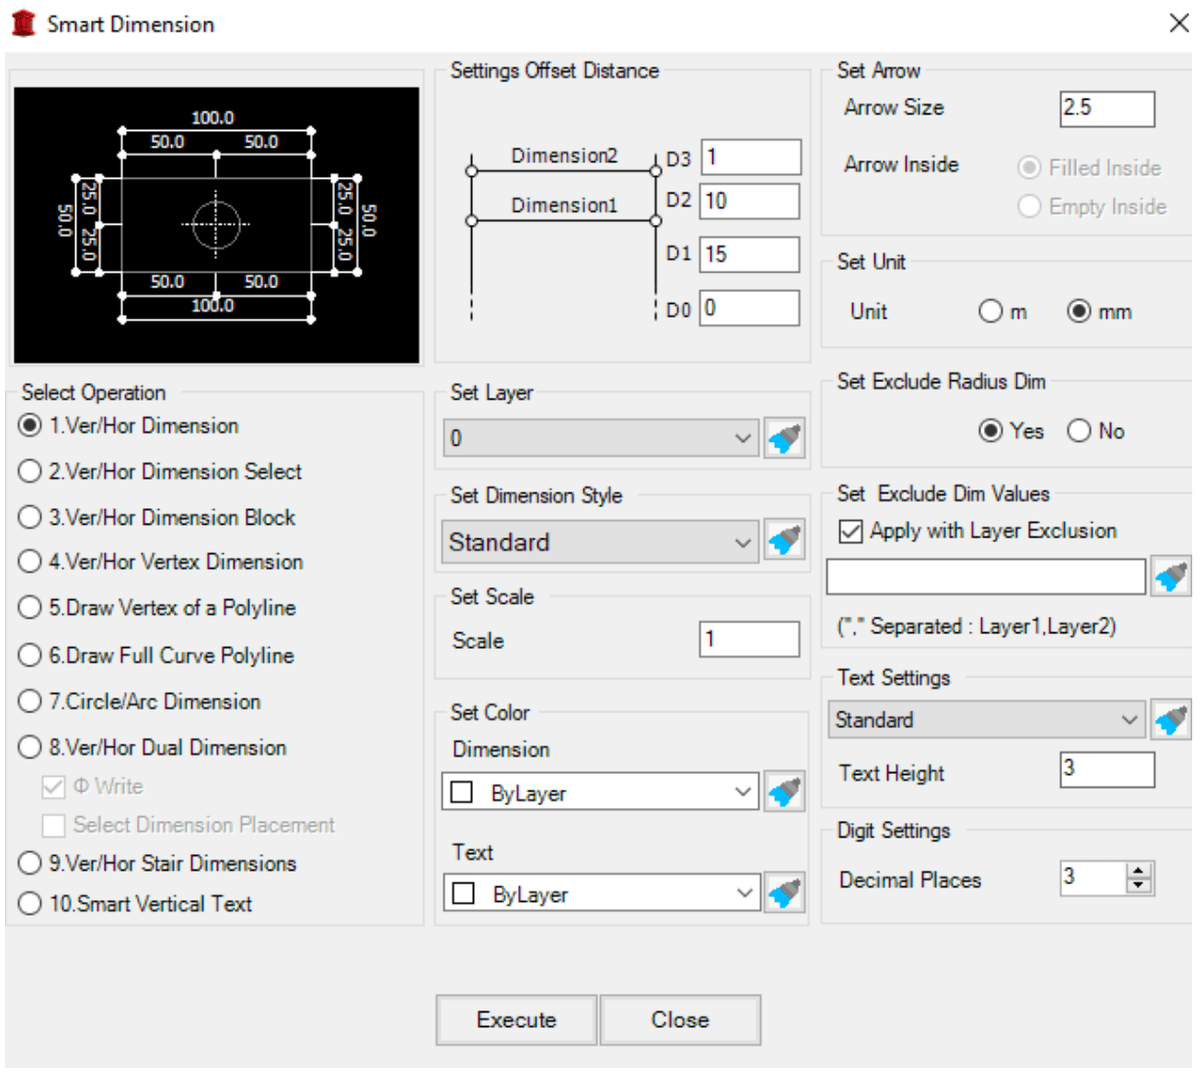
Task: Select operation 10.Smart Vertical Text
Action: [x=30, y=903]
